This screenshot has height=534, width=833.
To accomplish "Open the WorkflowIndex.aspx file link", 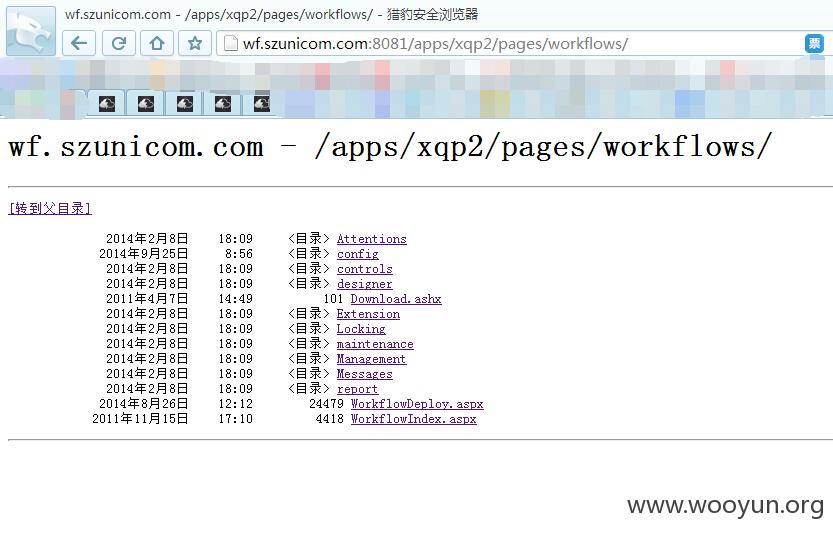I will pyautogui.click(x=413, y=419).
